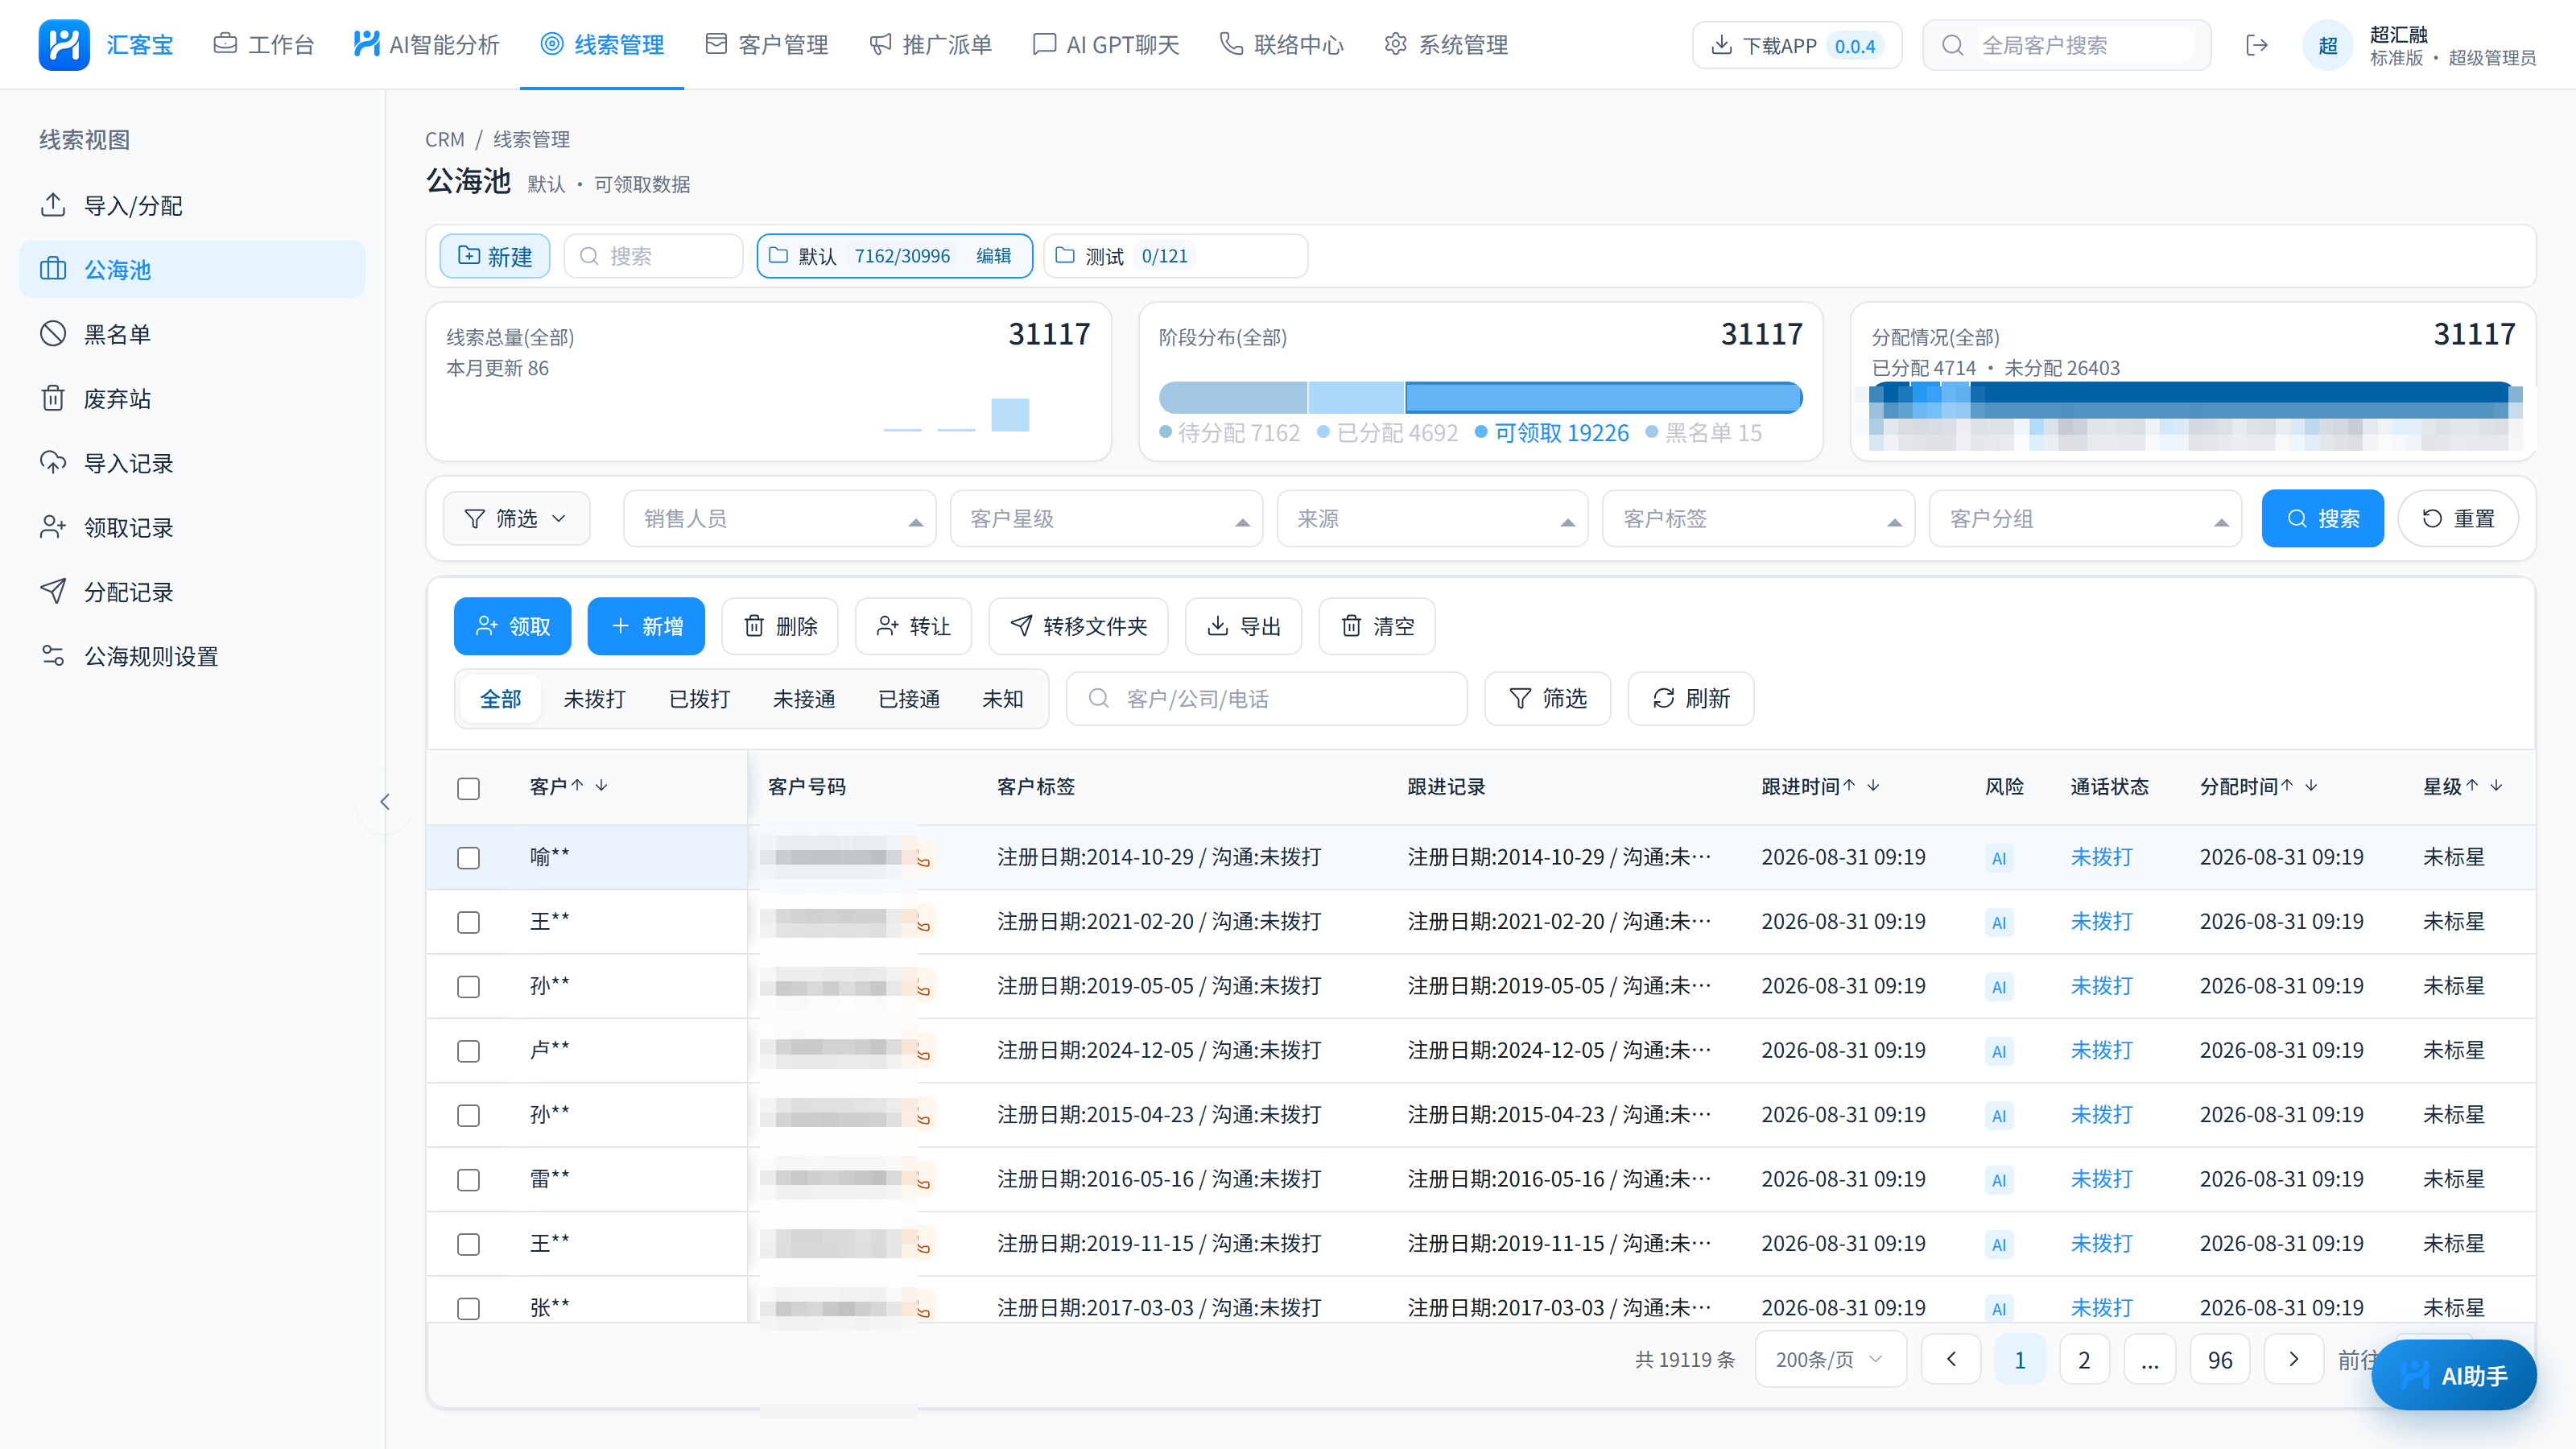Viewport: 2576px width, 1449px height.
Task: Click the 可领取 19226 stage bar segment
Action: pos(1603,398)
